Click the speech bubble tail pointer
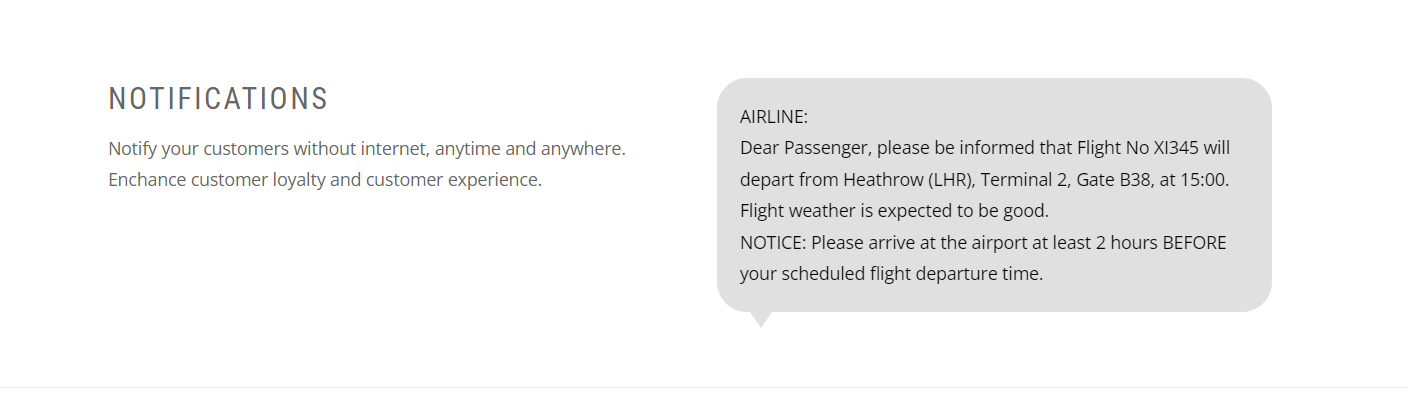The height and width of the screenshot is (411, 1408). pos(760,319)
